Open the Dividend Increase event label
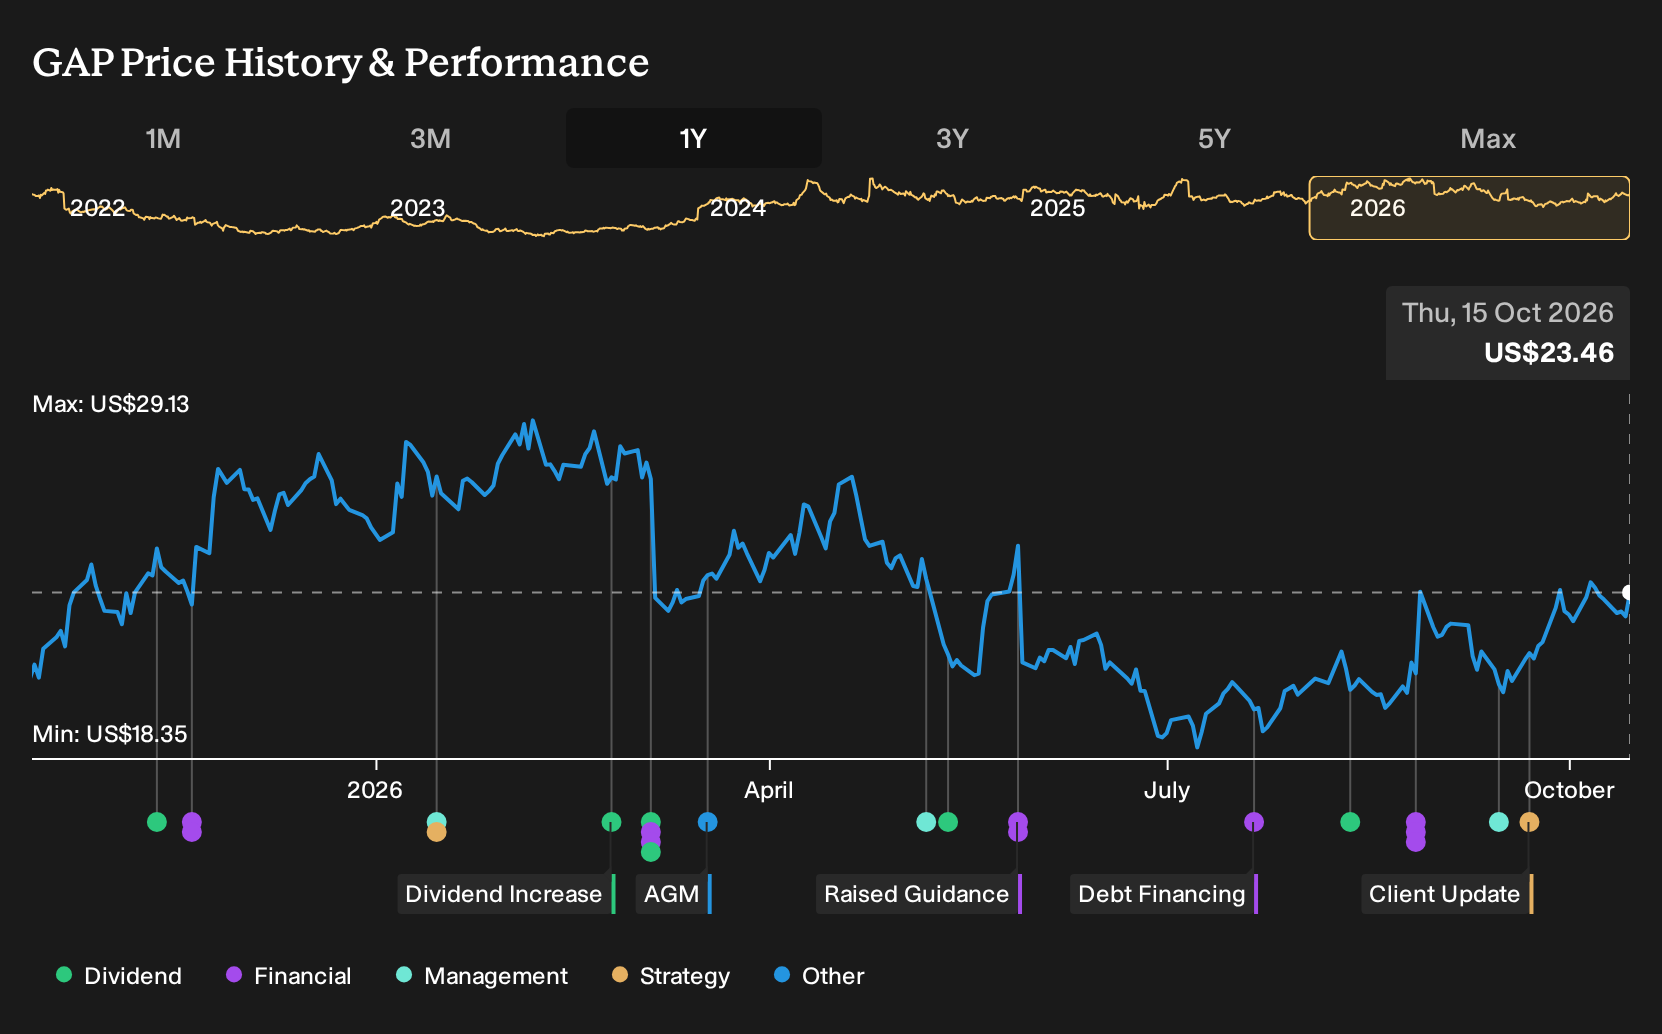Image resolution: width=1662 pixels, height=1034 pixels. coord(507,894)
